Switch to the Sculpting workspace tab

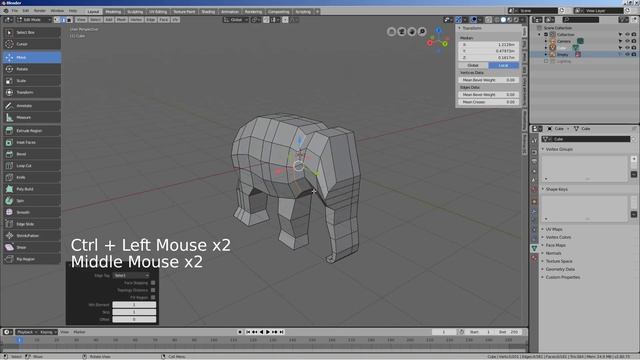click(x=135, y=12)
